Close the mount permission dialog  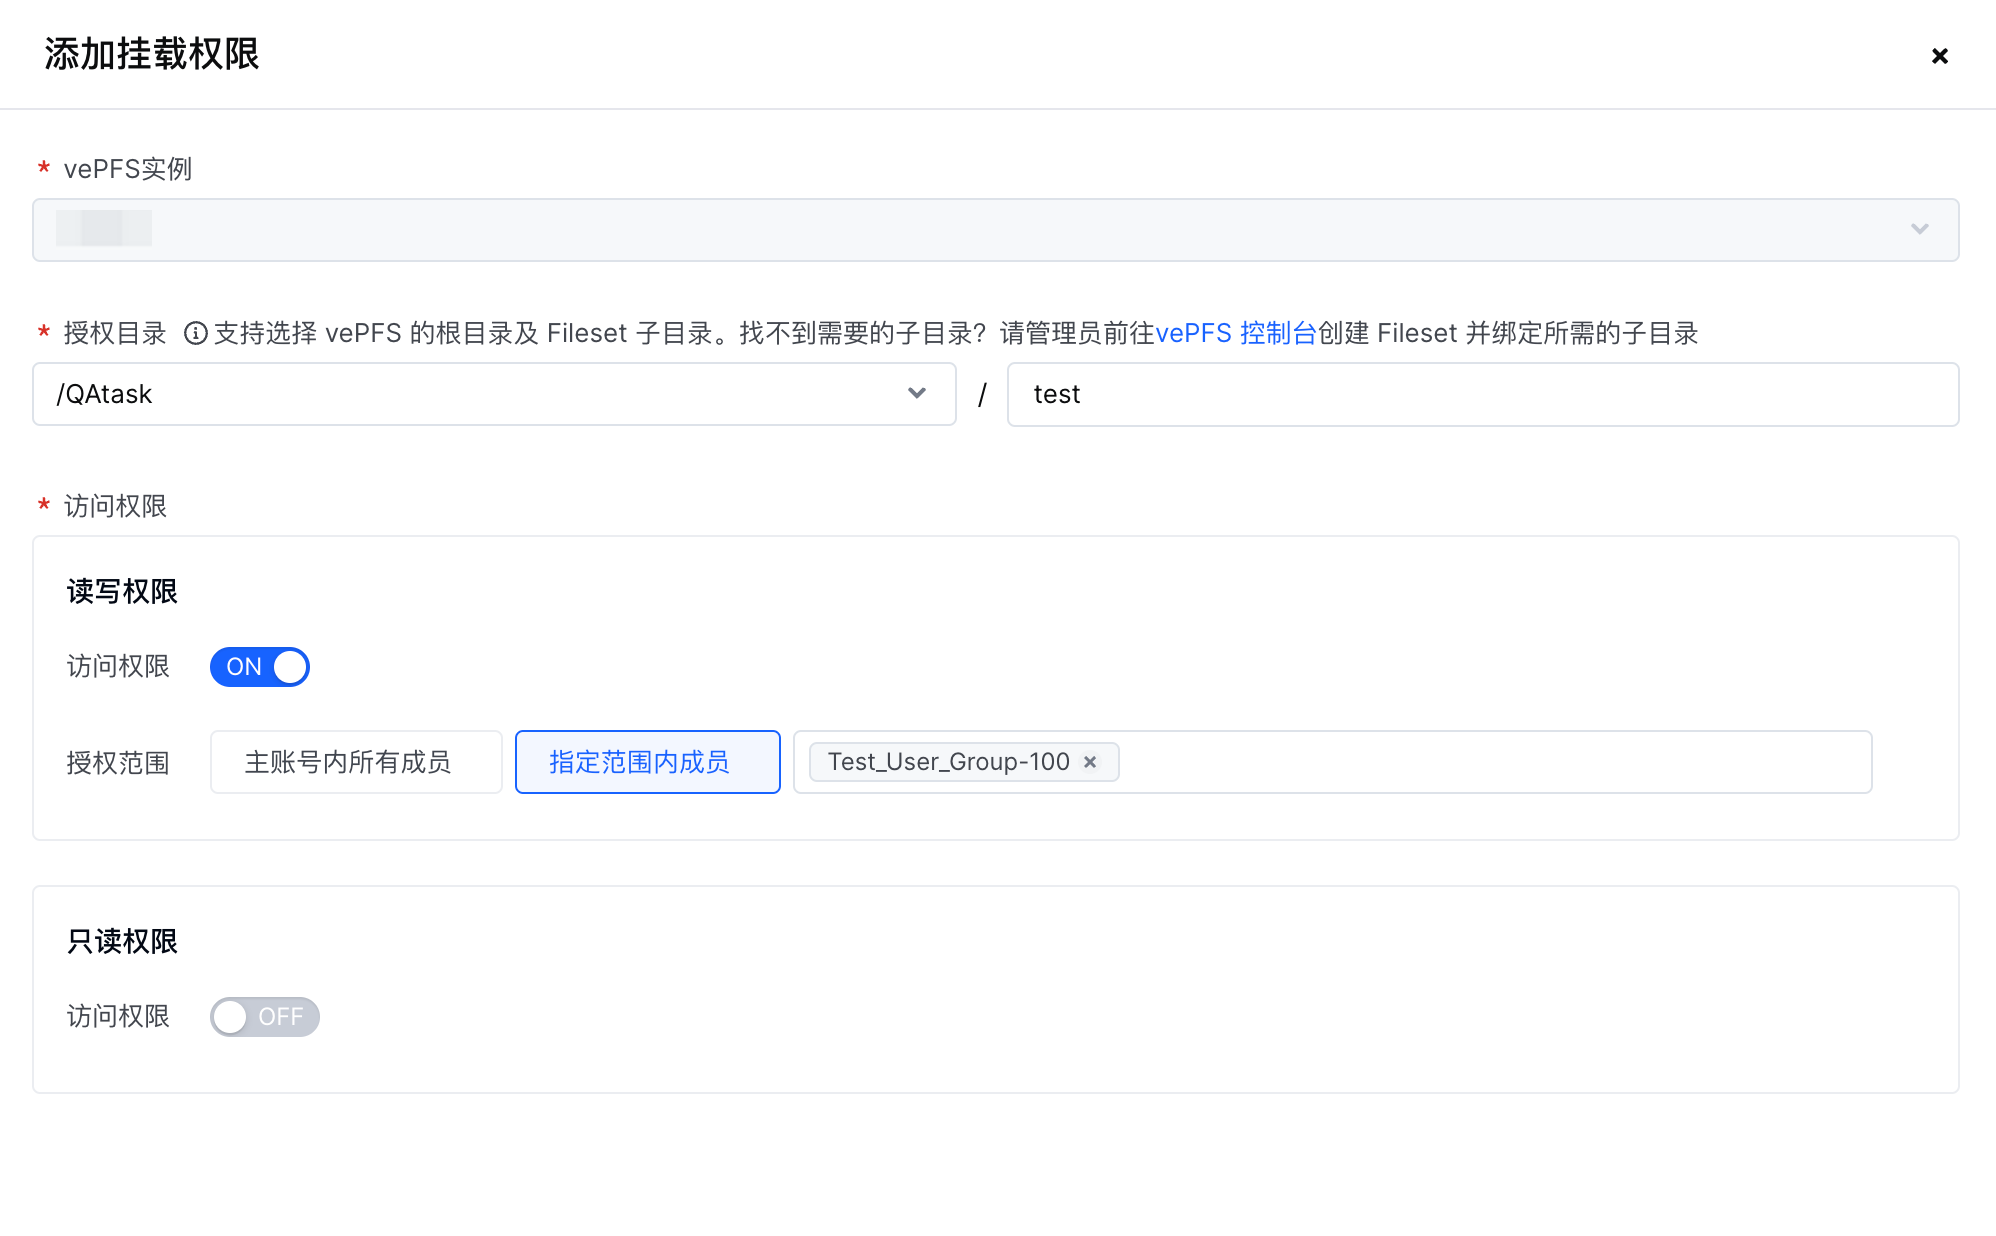[1939, 56]
